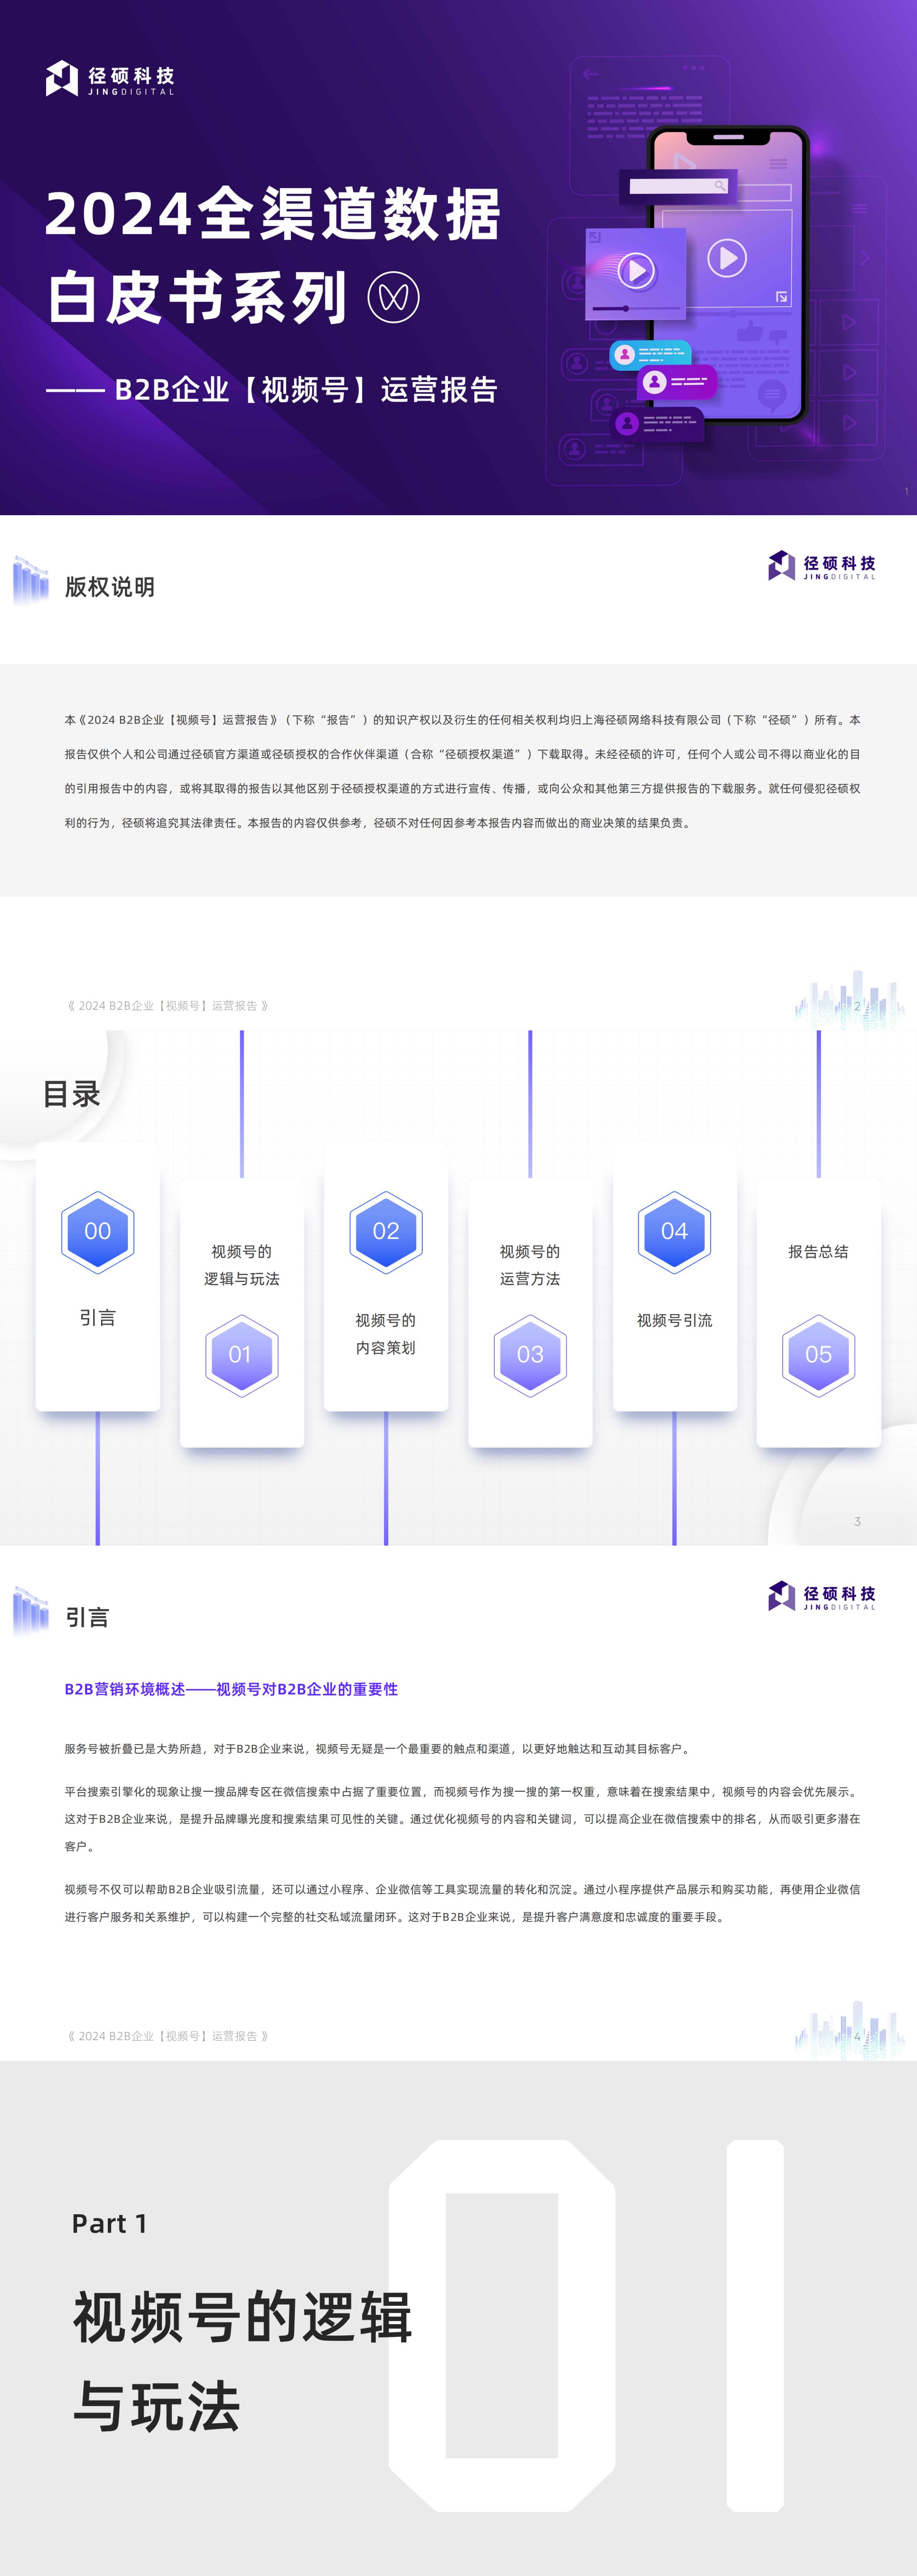Screen dimensions: 917x2576
Task: Click the expand arrow on phone video frame
Action: [781, 297]
